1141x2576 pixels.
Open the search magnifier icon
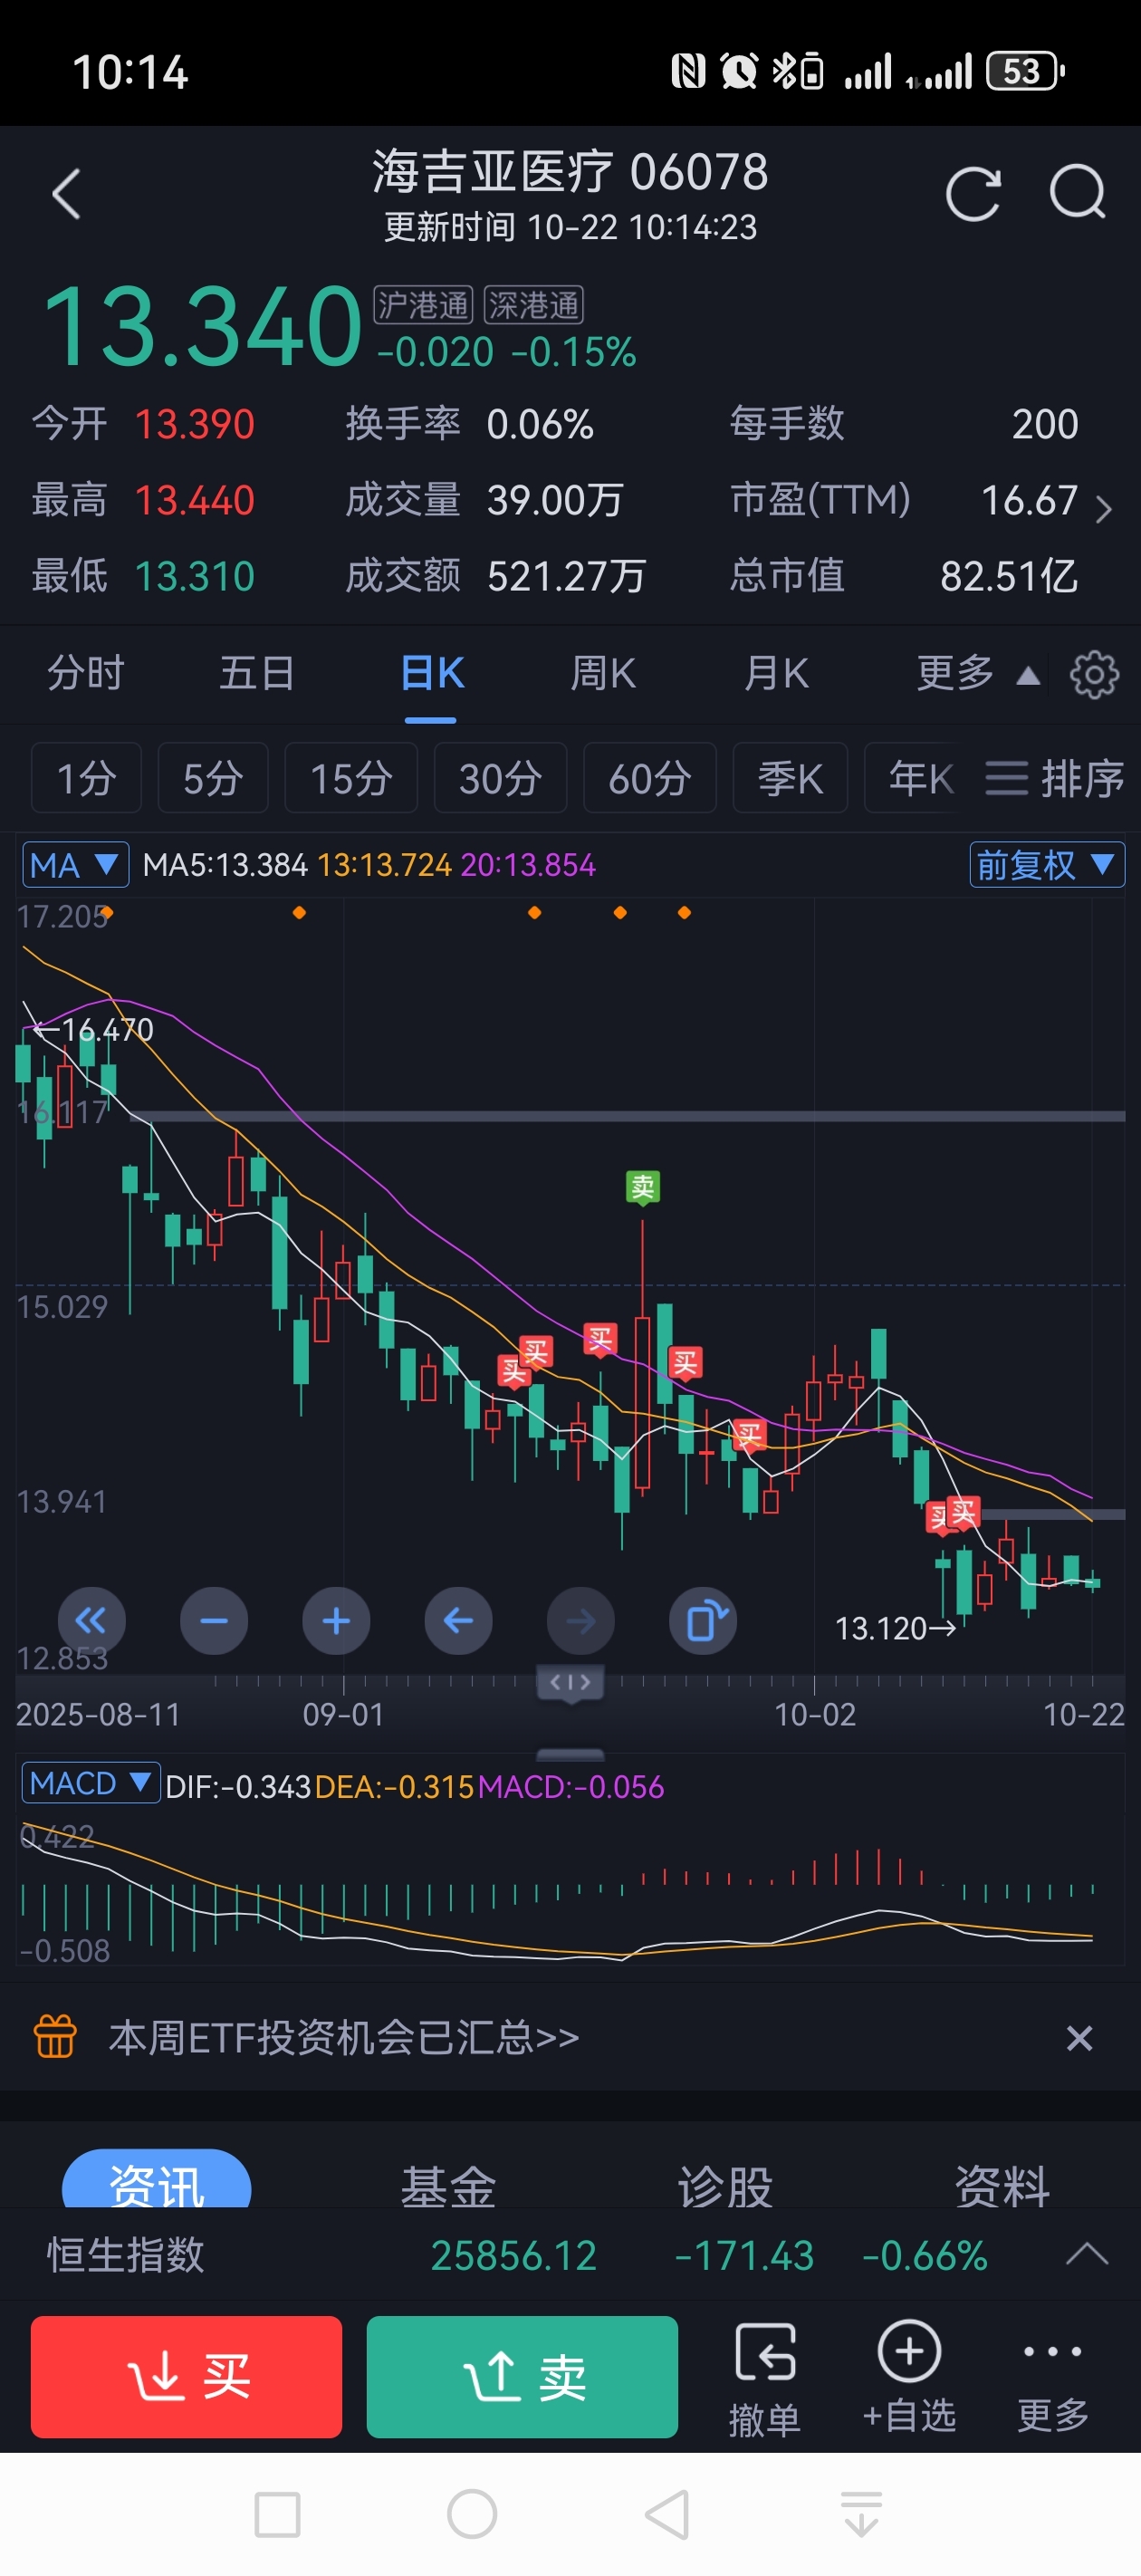tap(1078, 192)
